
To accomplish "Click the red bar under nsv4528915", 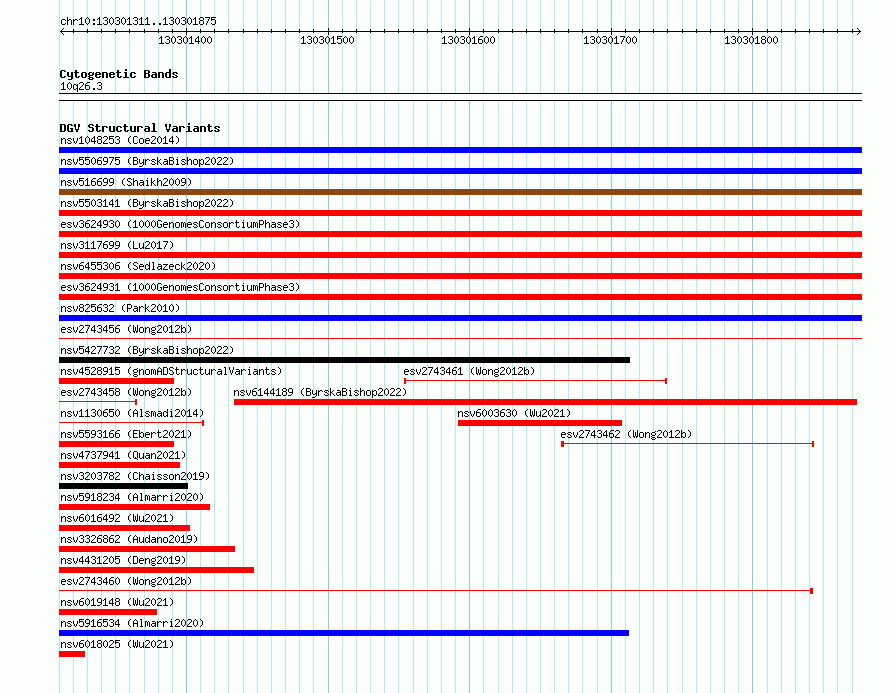I will [x=116, y=381].
